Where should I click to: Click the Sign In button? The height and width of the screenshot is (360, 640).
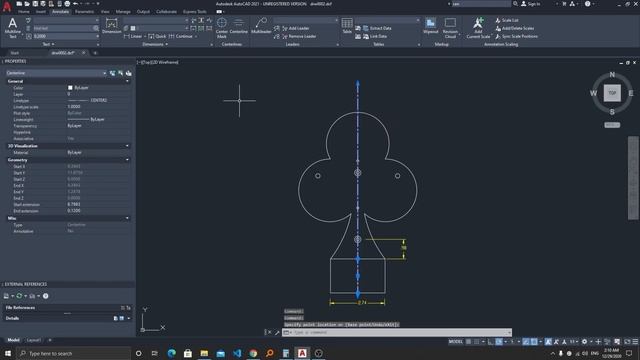tap(531, 4)
